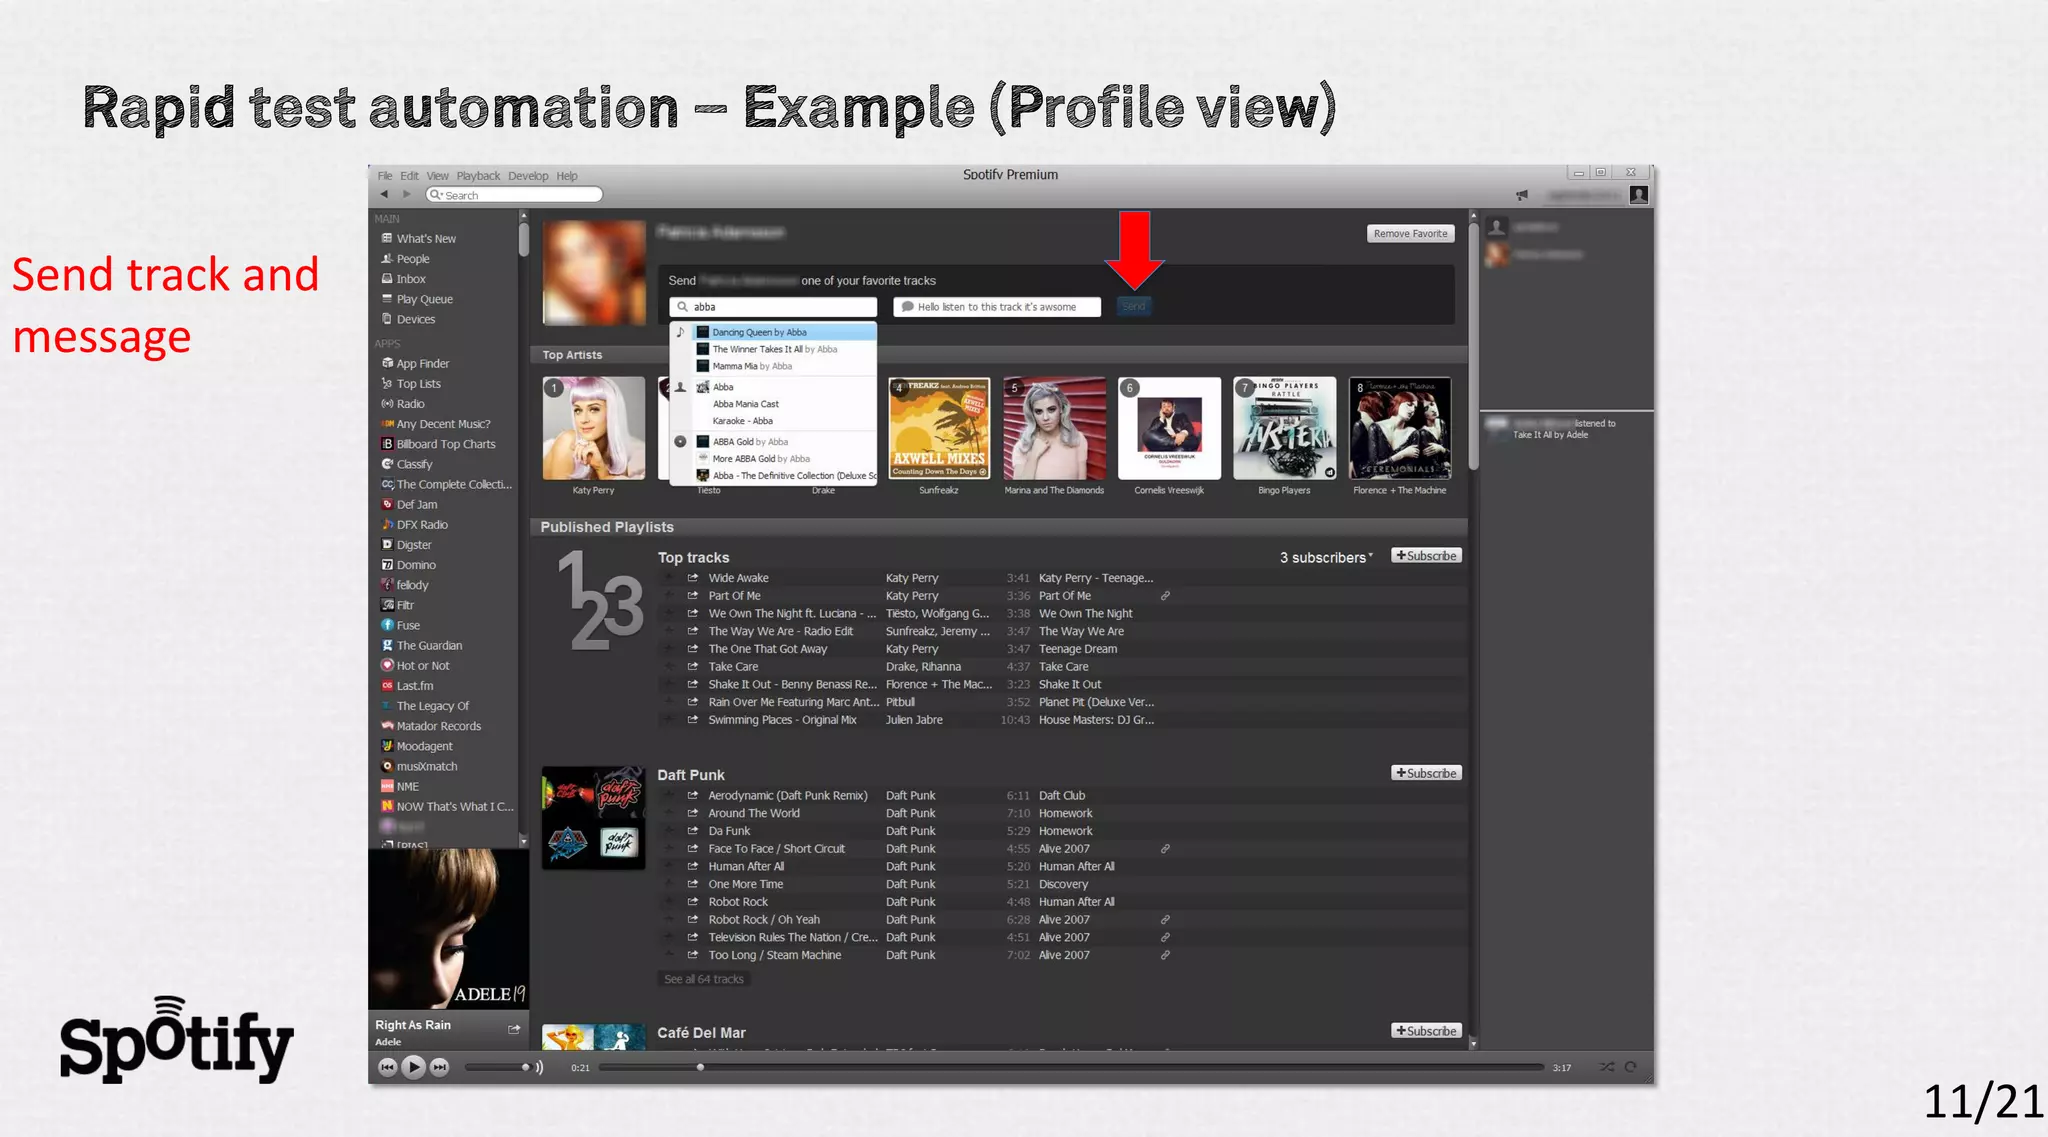Open the Develop menu
2048x1137 pixels.
tap(527, 176)
